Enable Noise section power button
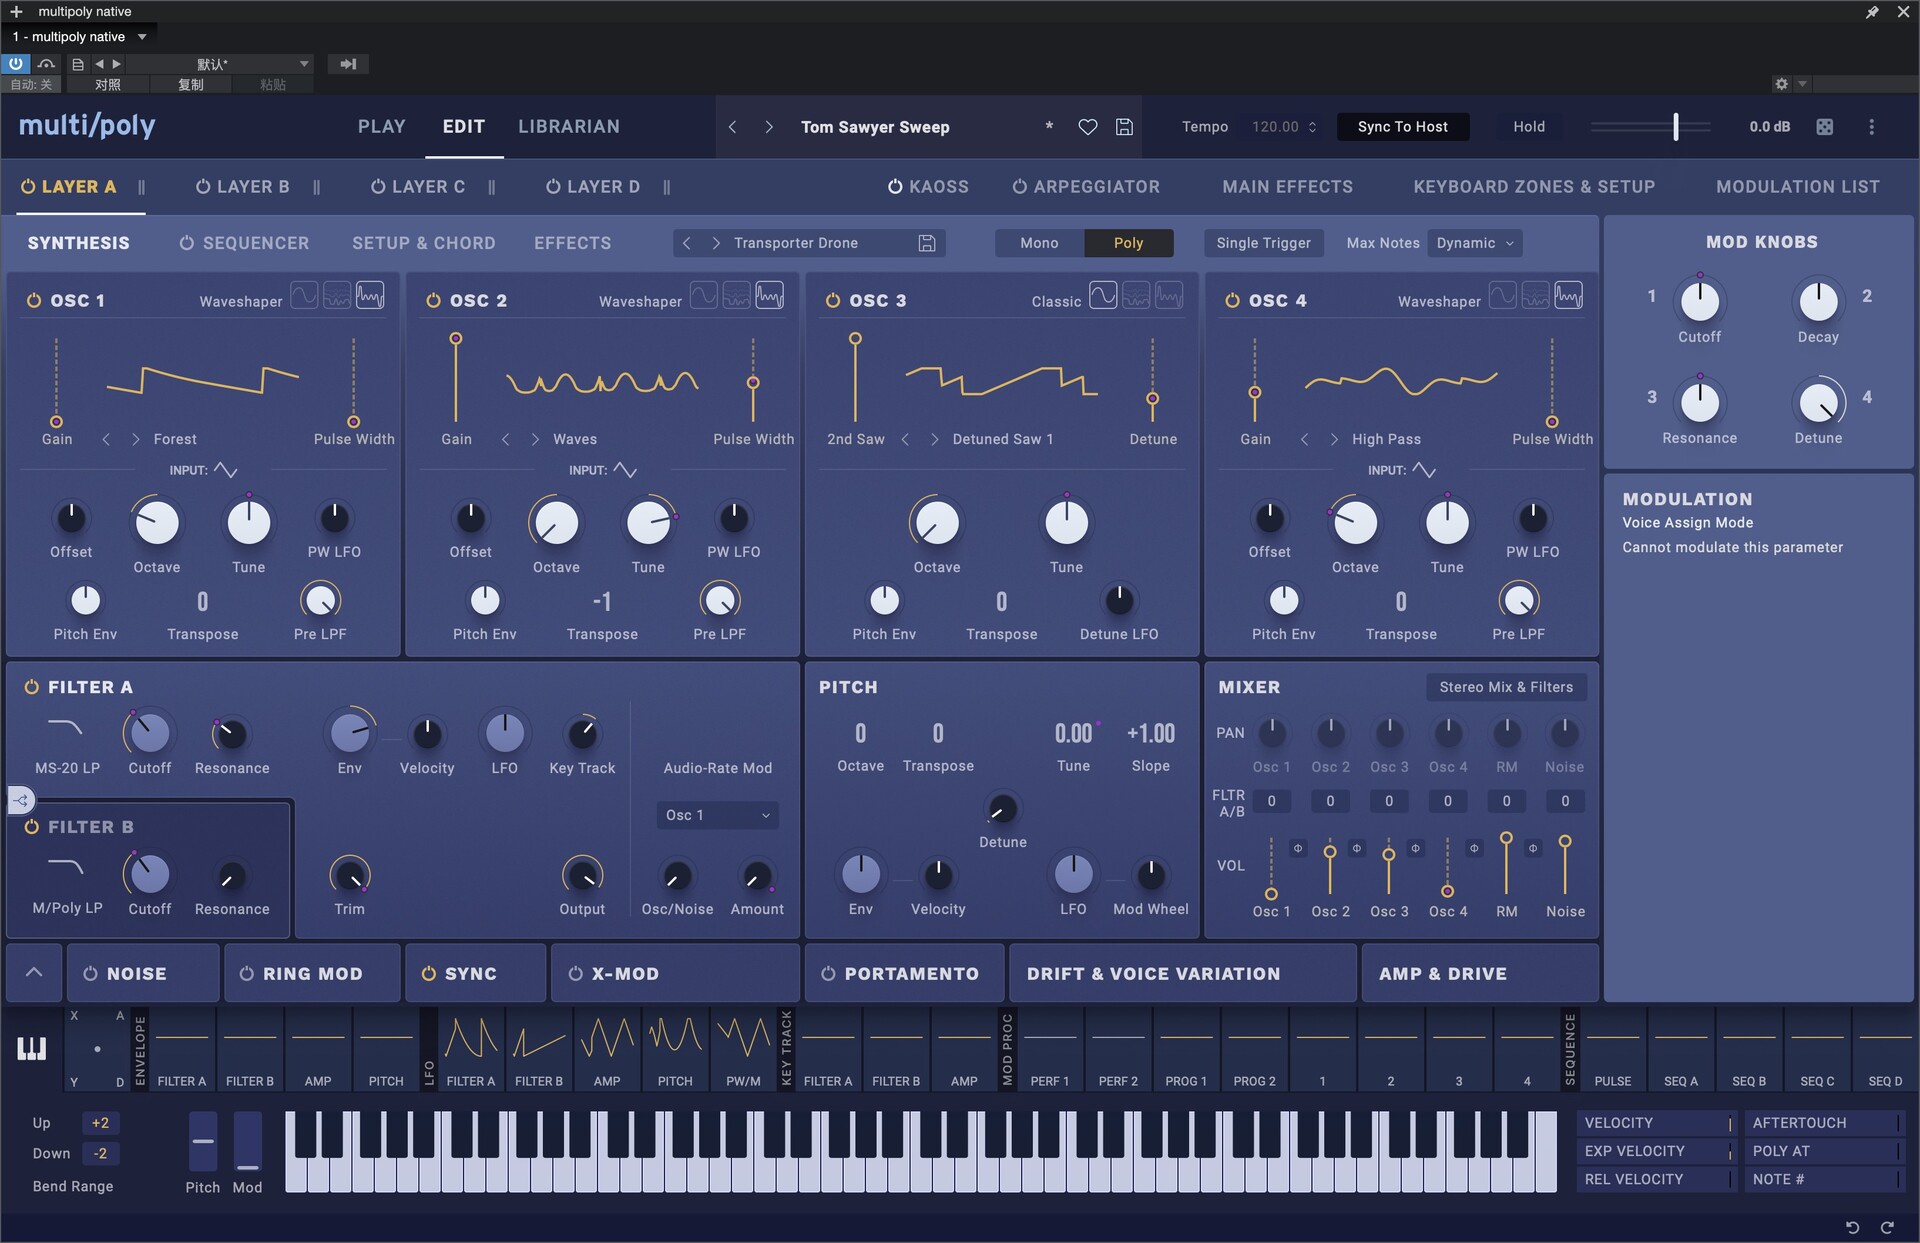This screenshot has height=1243, width=1920. point(90,973)
